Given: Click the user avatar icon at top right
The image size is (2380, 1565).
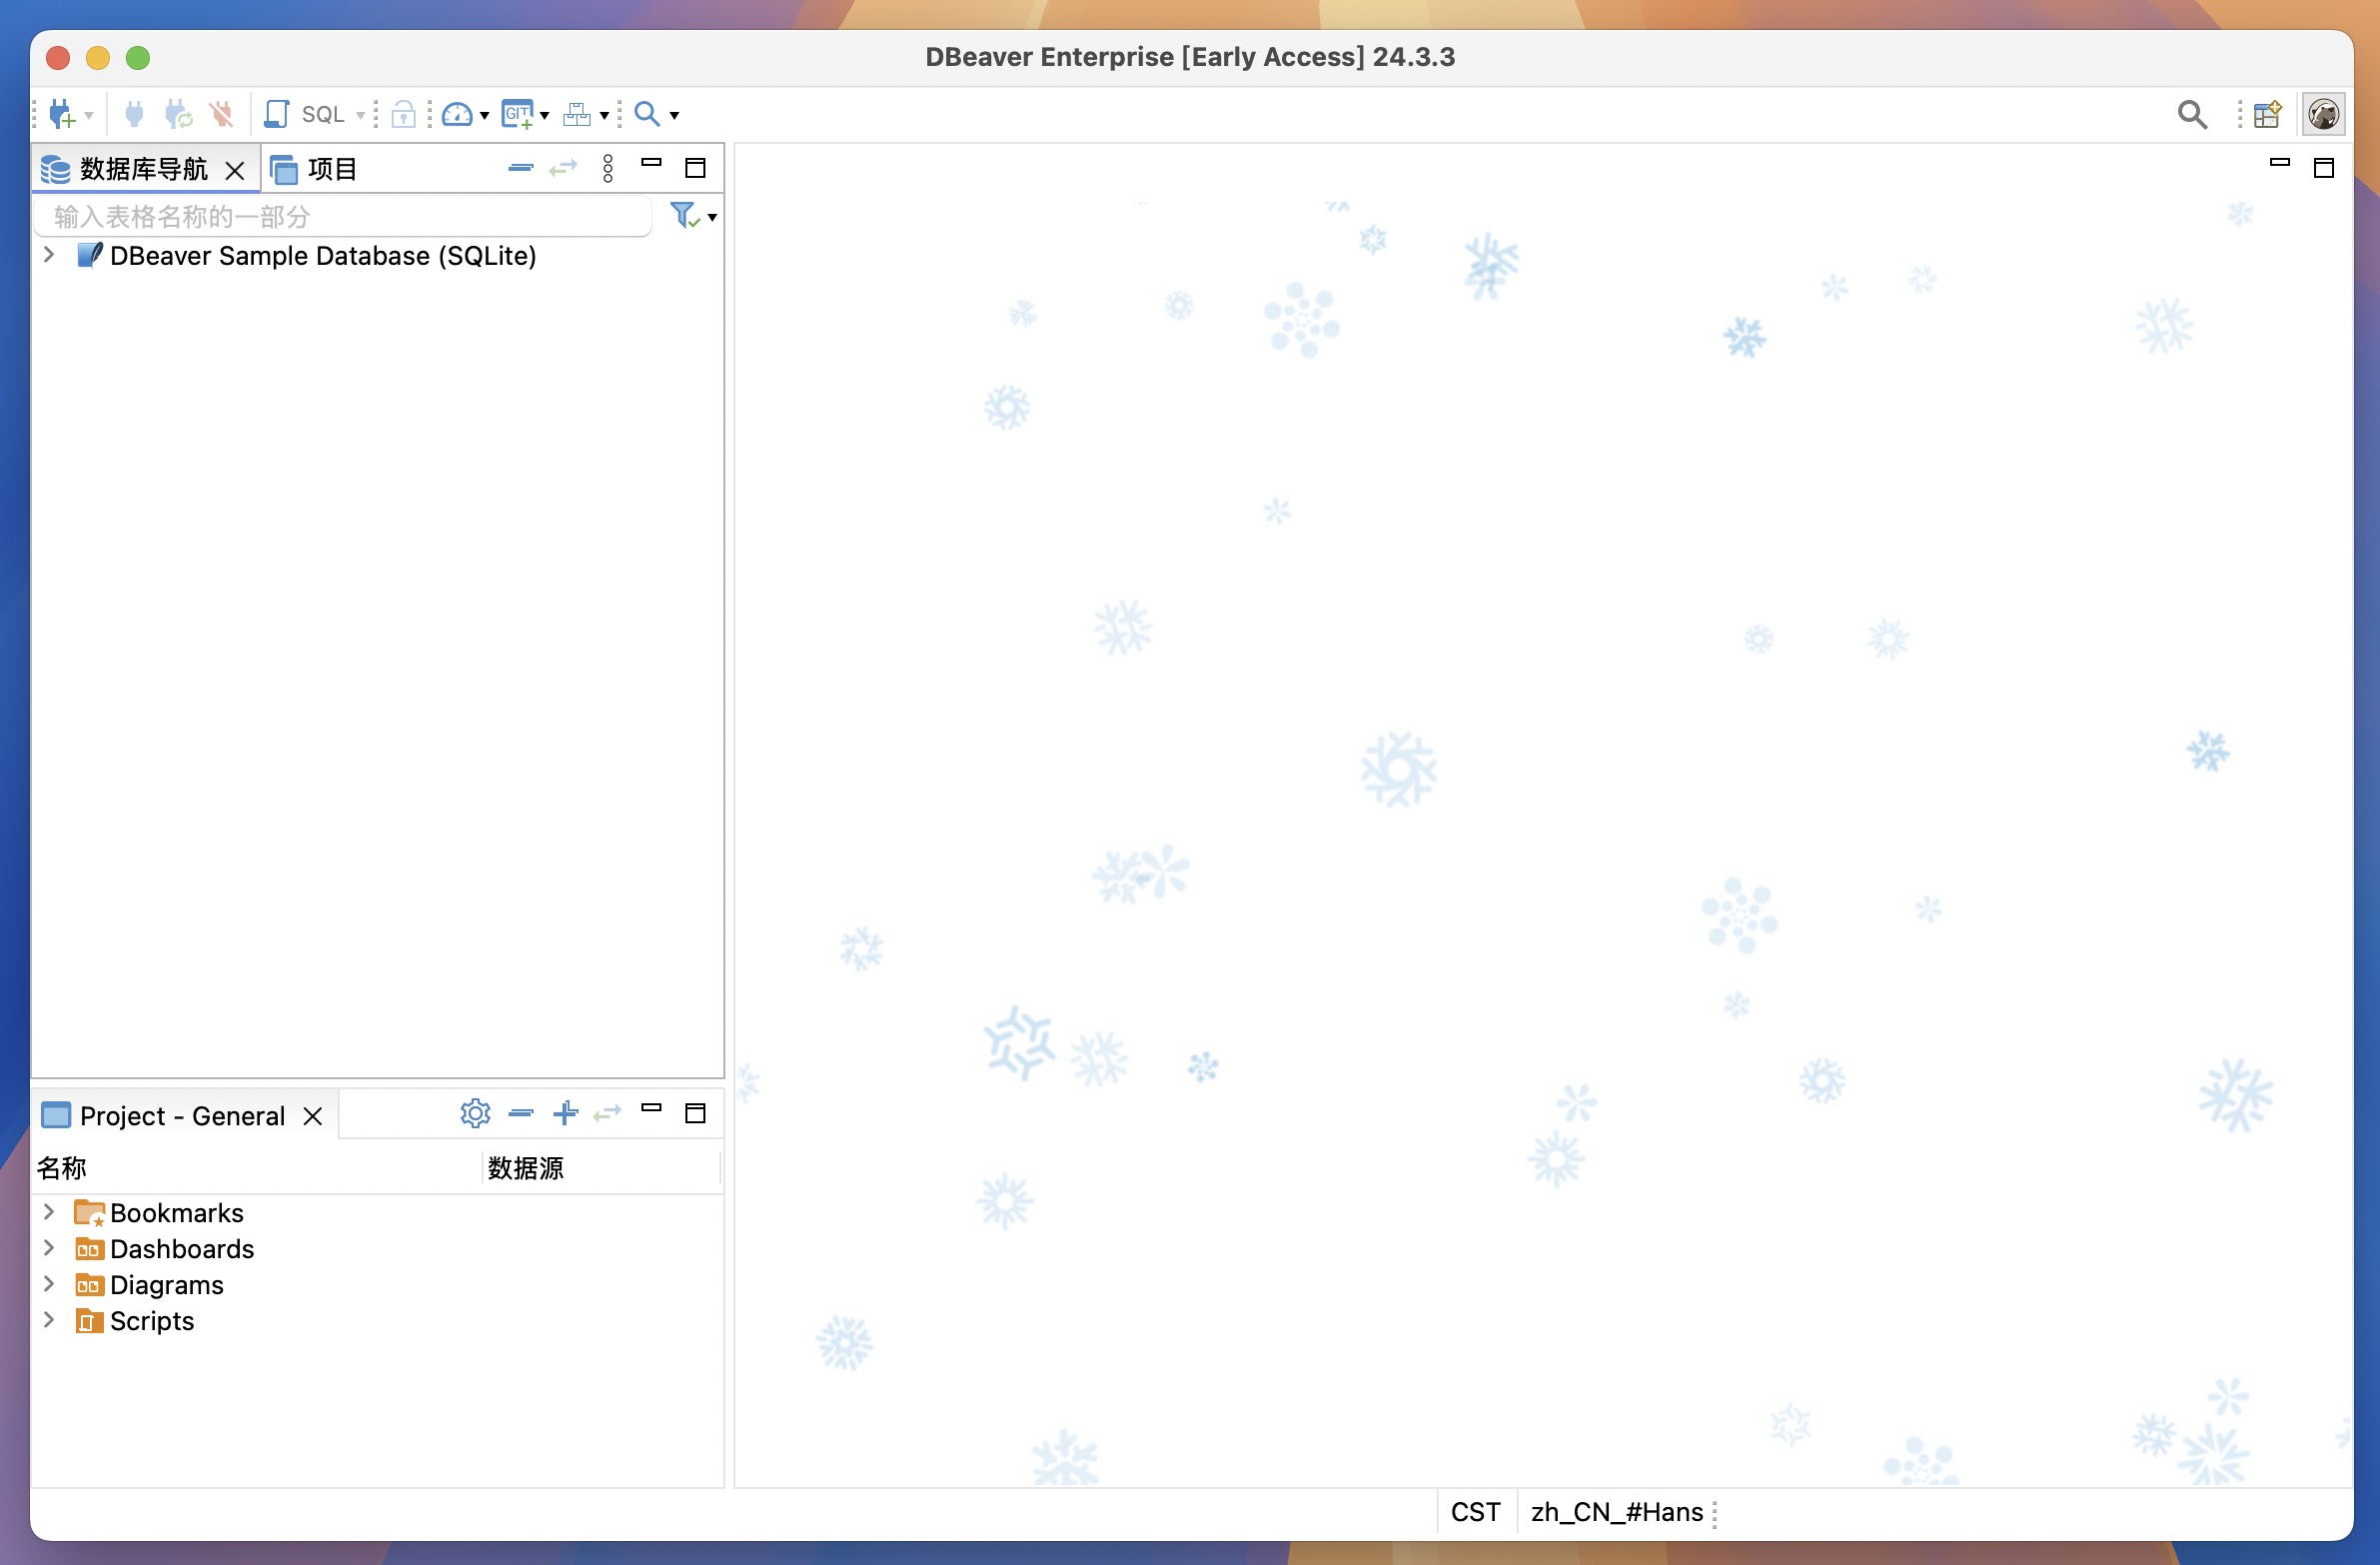Looking at the screenshot, I should (2323, 114).
